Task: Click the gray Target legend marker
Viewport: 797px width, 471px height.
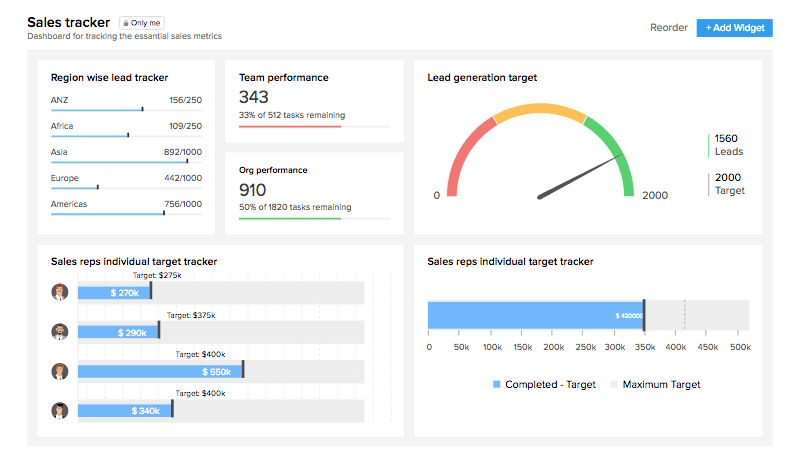Action: 709,184
